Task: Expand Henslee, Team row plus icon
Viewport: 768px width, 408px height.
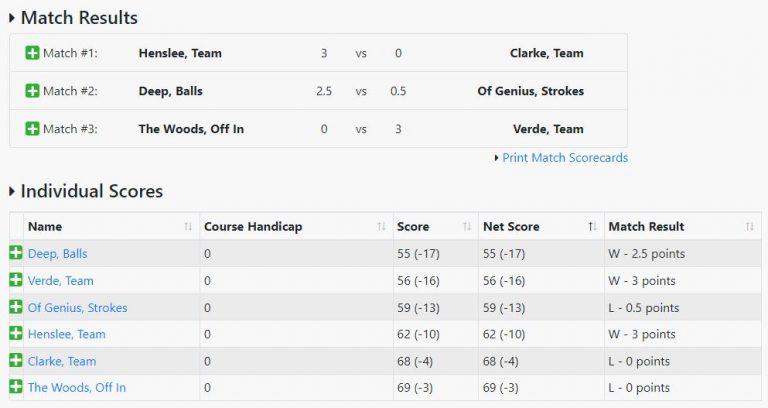Action: 16,334
